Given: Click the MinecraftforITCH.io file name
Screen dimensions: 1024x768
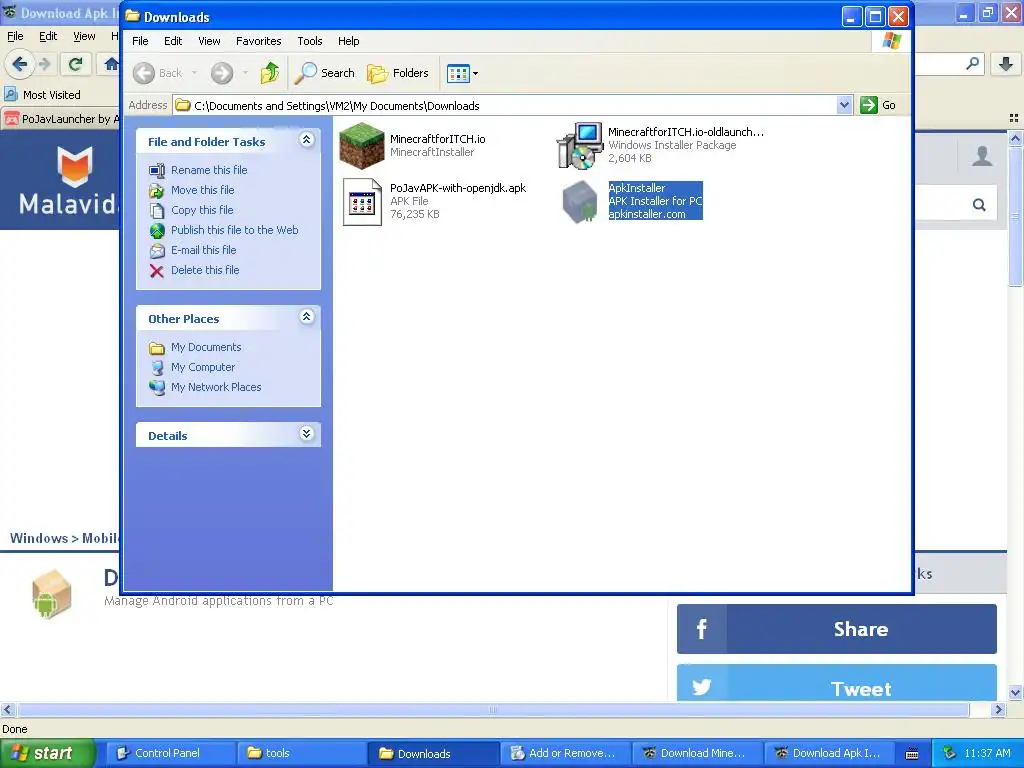Looking at the screenshot, I should pos(438,139).
